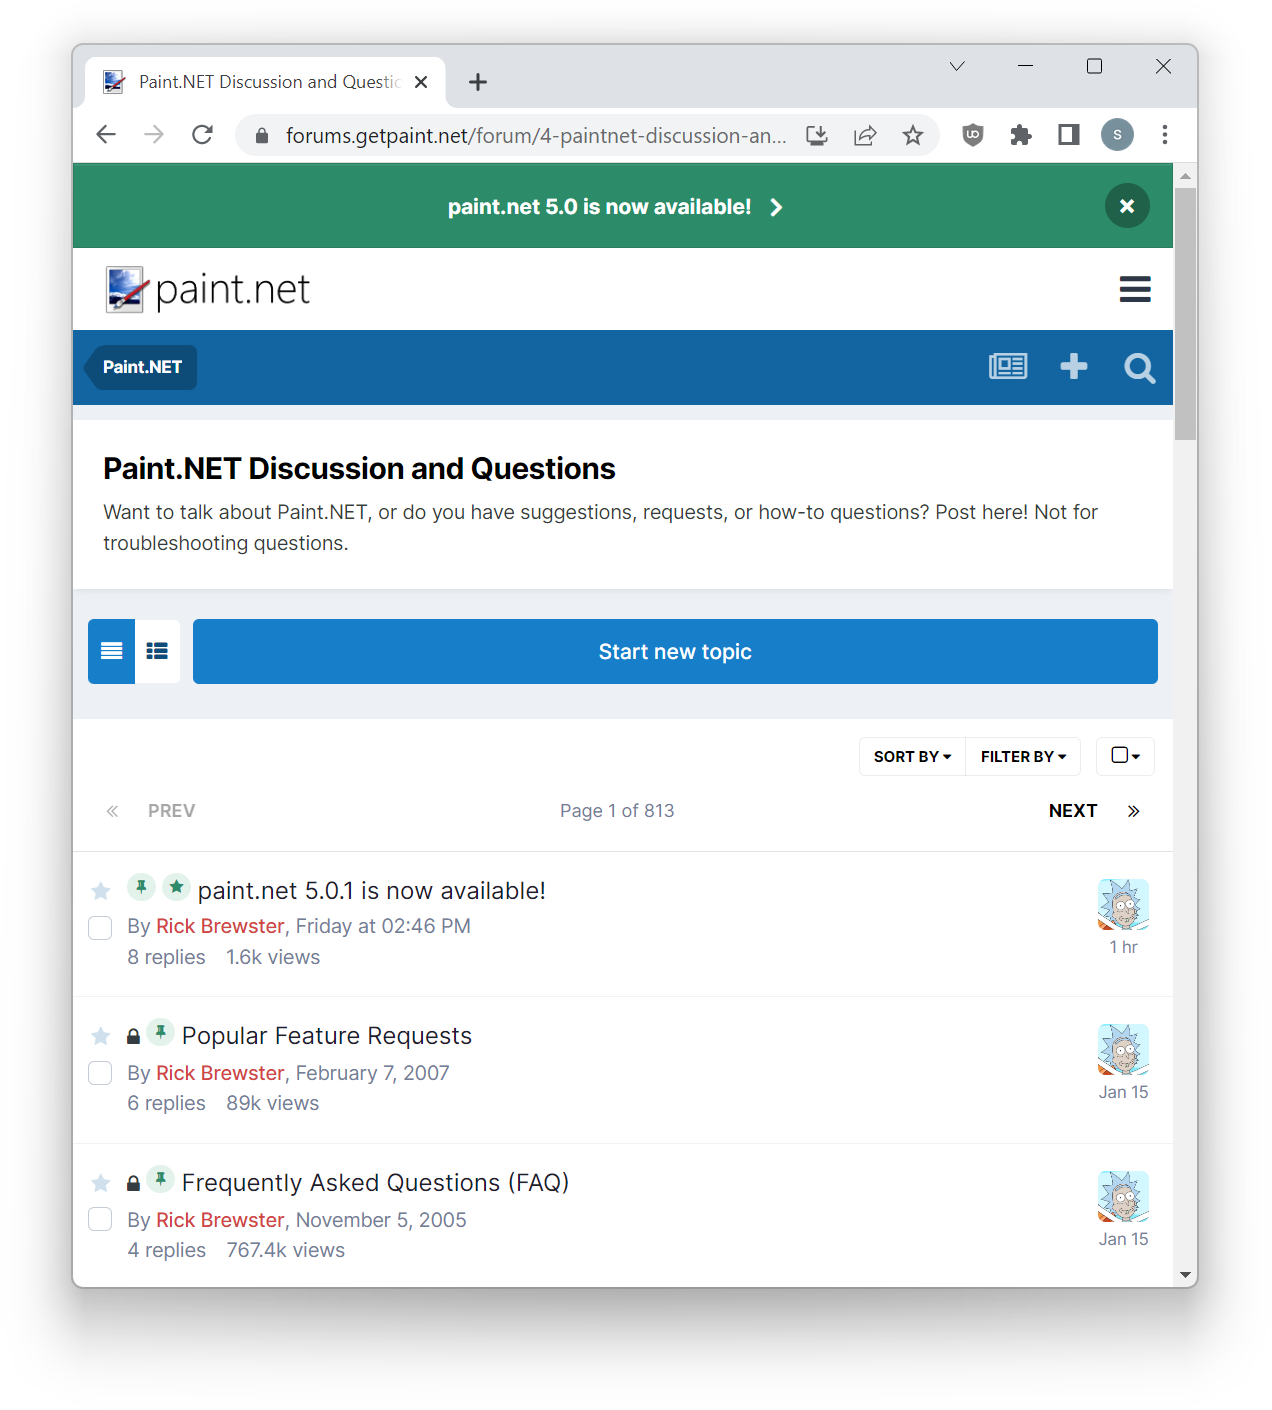1272x1410 pixels.
Task: Tick checkbox for Popular Feature Requests topic
Action: point(100,1073)
